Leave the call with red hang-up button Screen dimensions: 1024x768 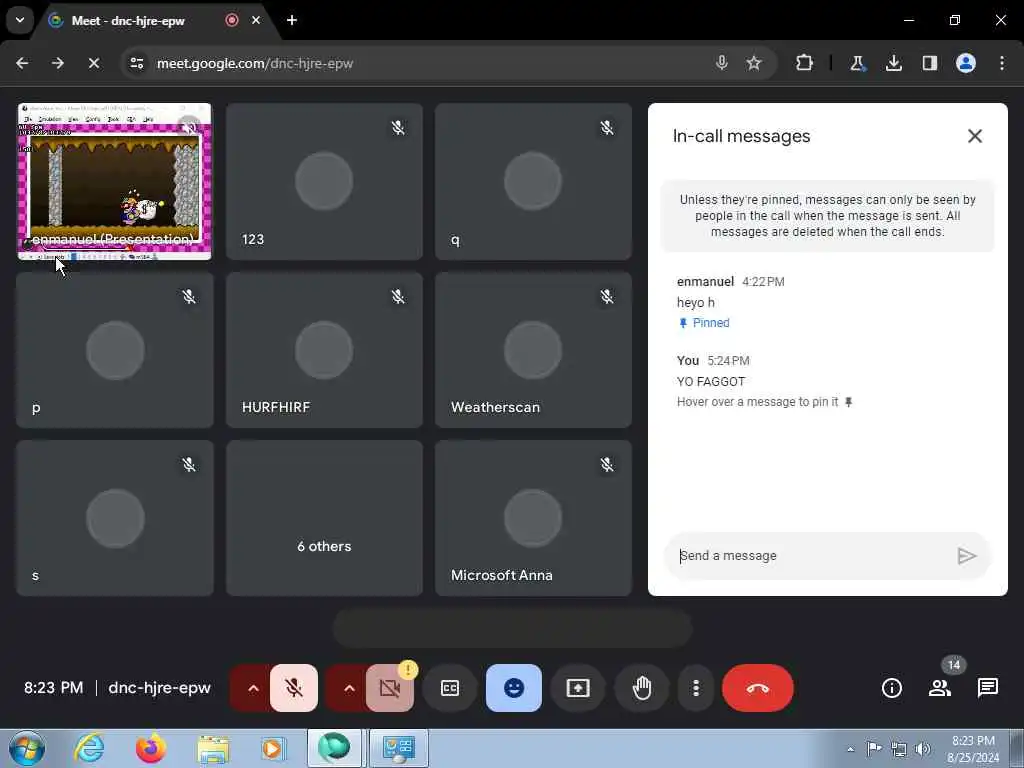pos(758,688)
